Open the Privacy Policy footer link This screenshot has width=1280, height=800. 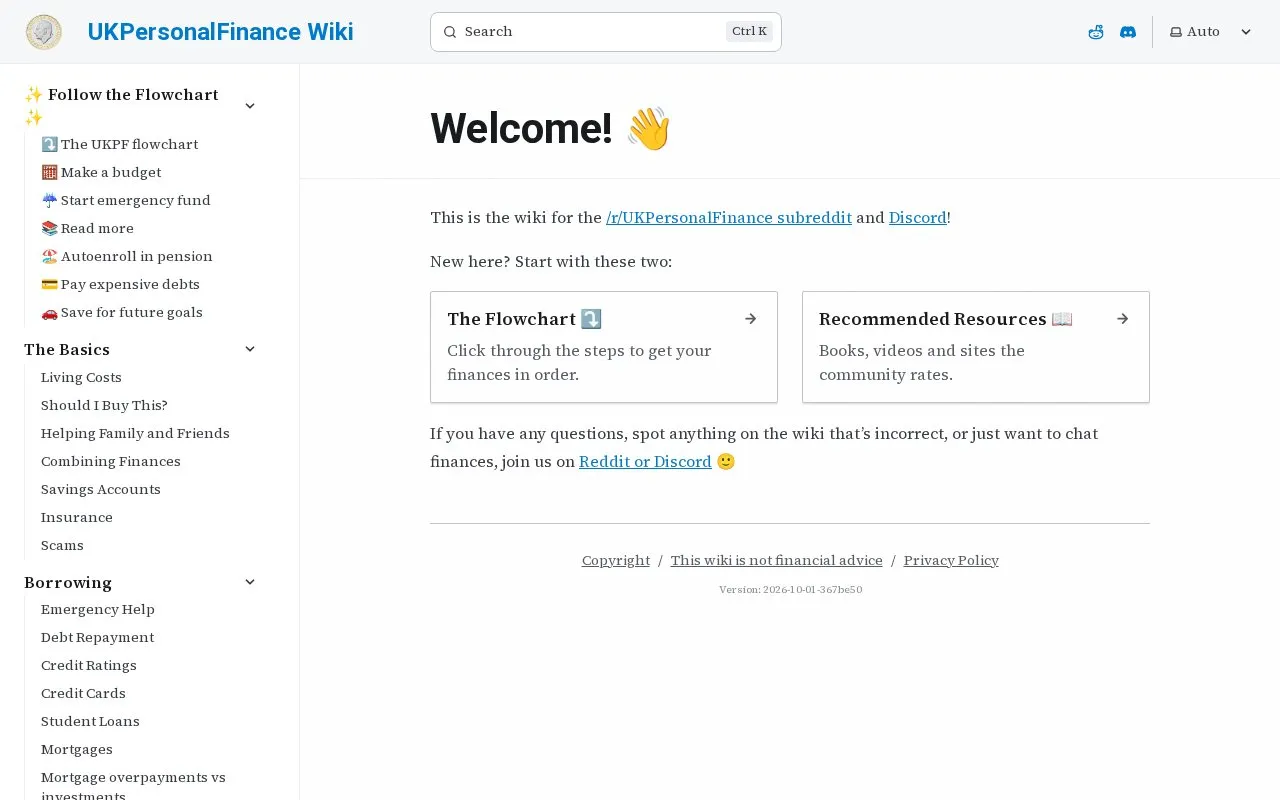[951, 560]
